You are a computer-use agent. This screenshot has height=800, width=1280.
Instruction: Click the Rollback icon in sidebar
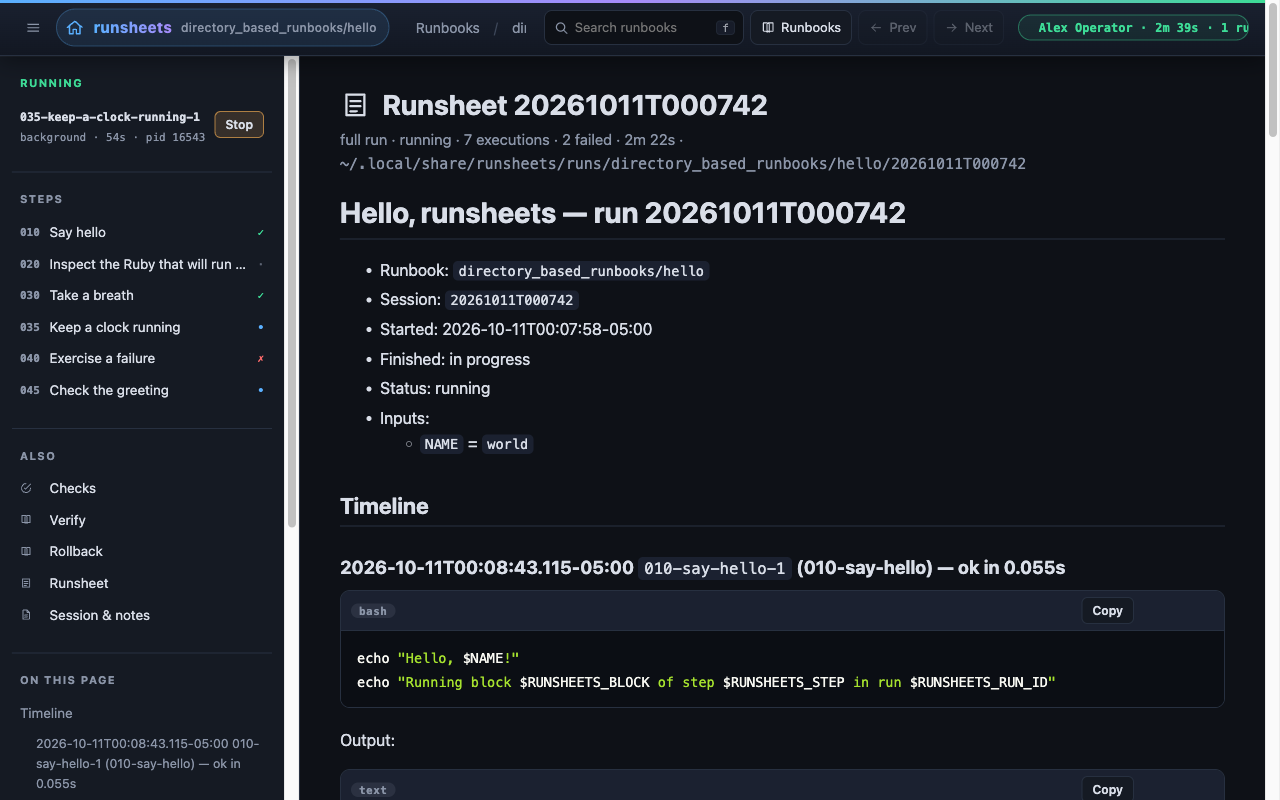coord(27,551)
